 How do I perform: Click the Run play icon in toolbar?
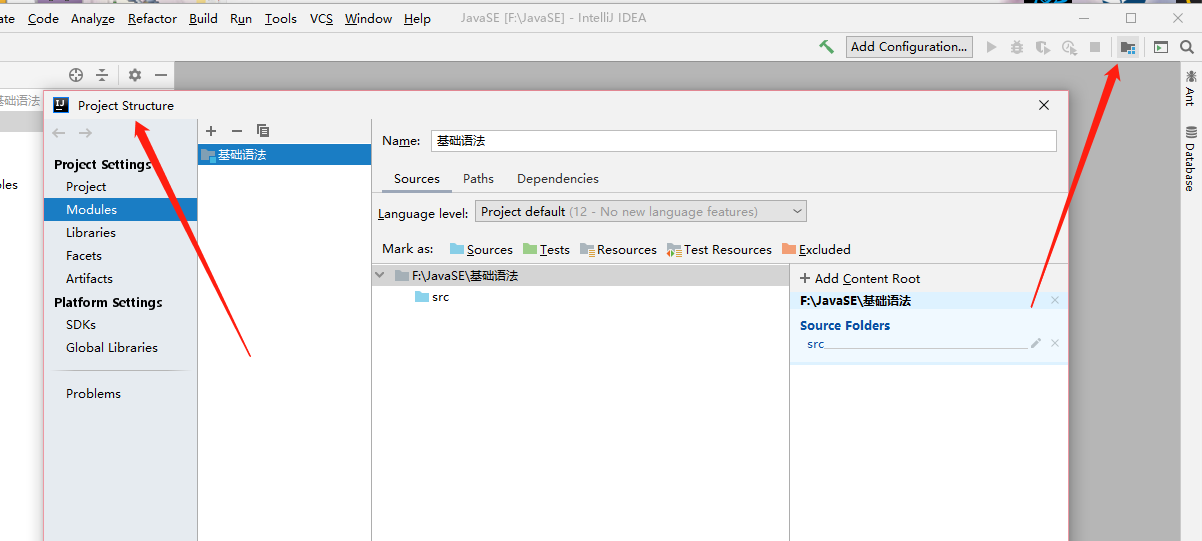click(991, 47)
